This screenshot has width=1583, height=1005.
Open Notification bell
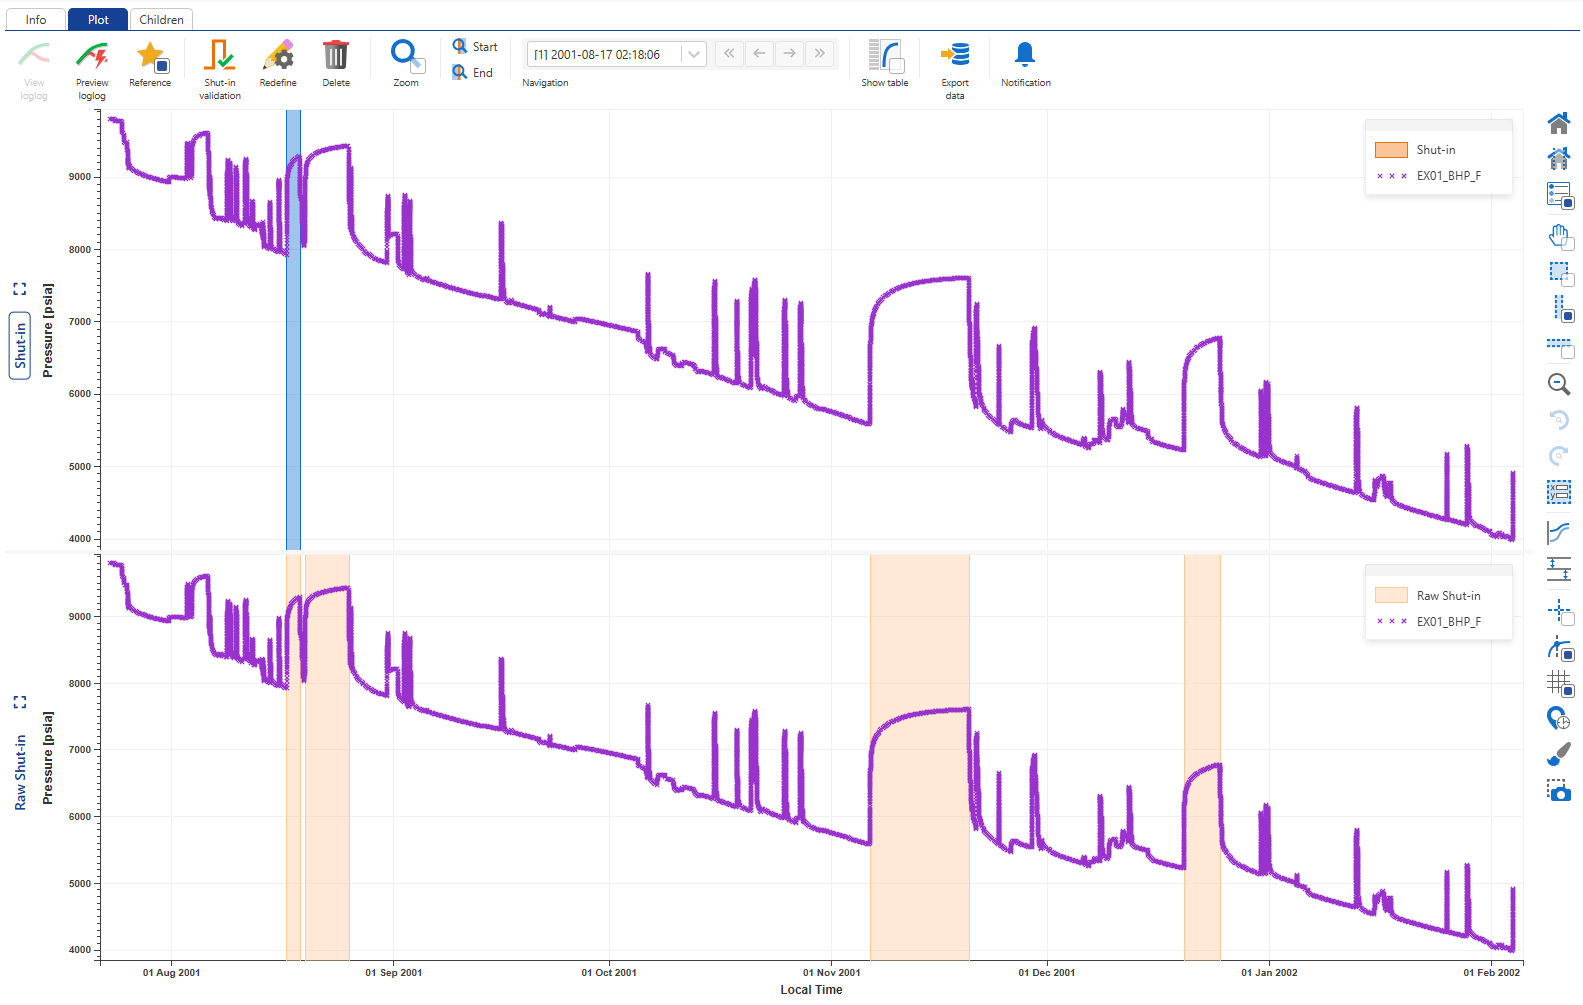point(1025,56)
